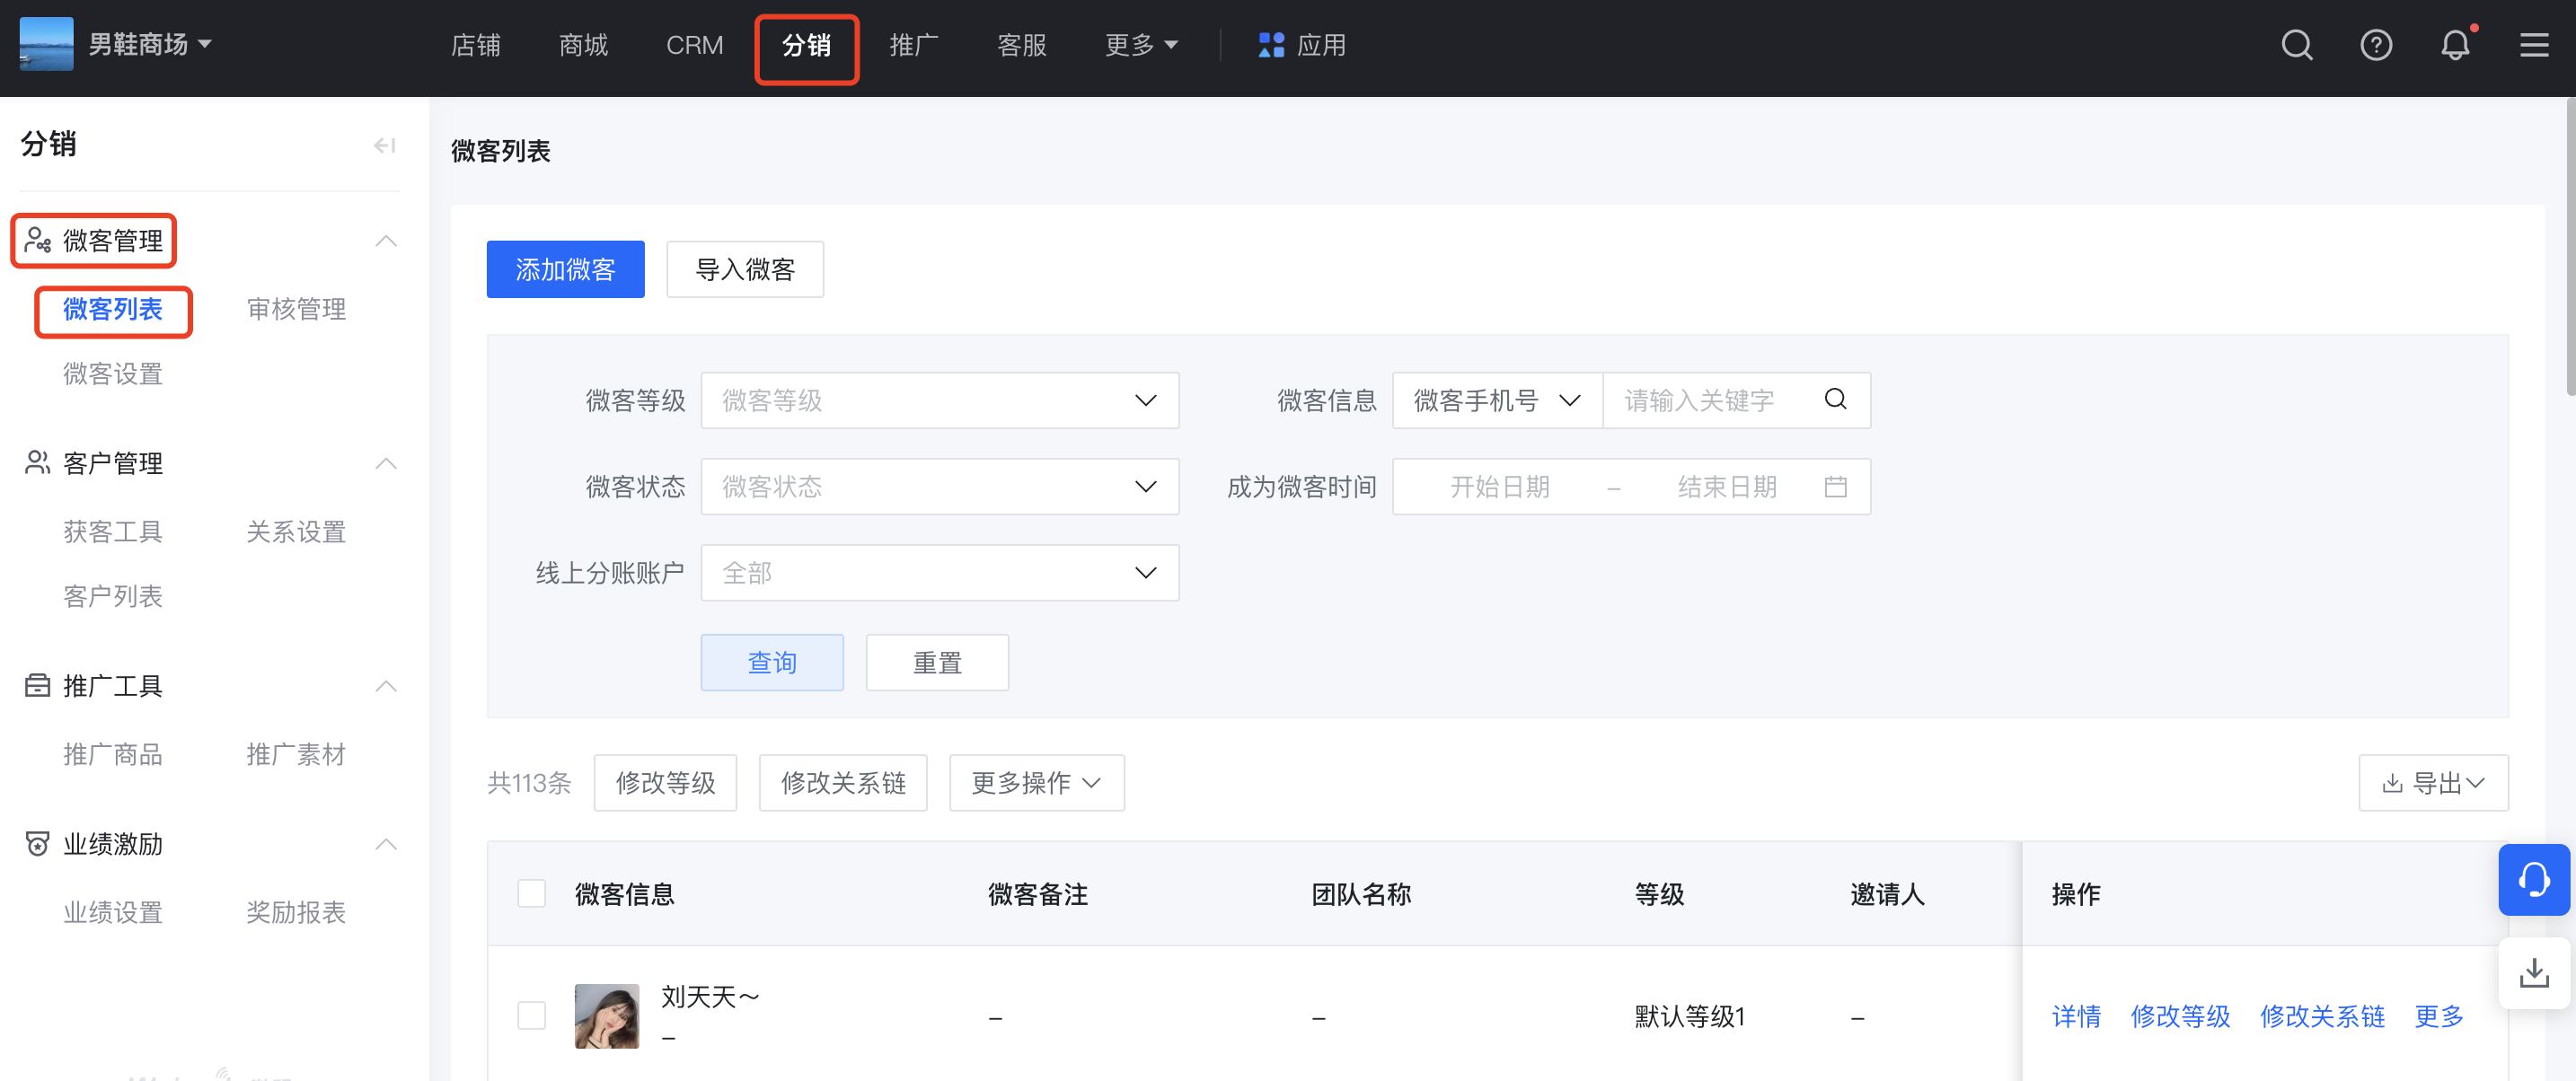Open the 推广 tab
2576x1081 pixels.
914,45
